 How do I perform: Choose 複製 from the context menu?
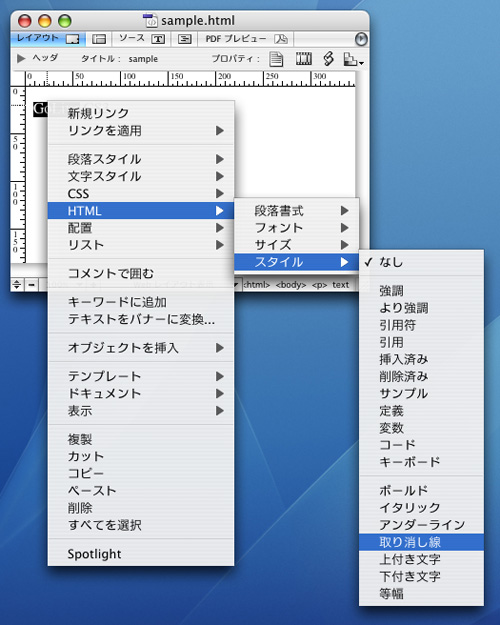[141, 439]
